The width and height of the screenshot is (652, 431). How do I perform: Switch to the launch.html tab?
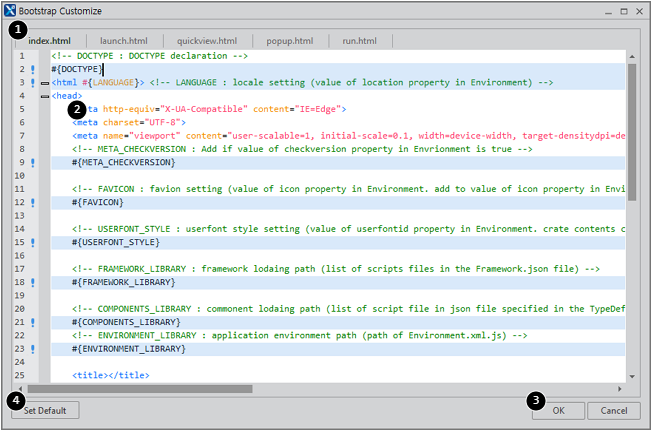[x=123, y=41]
